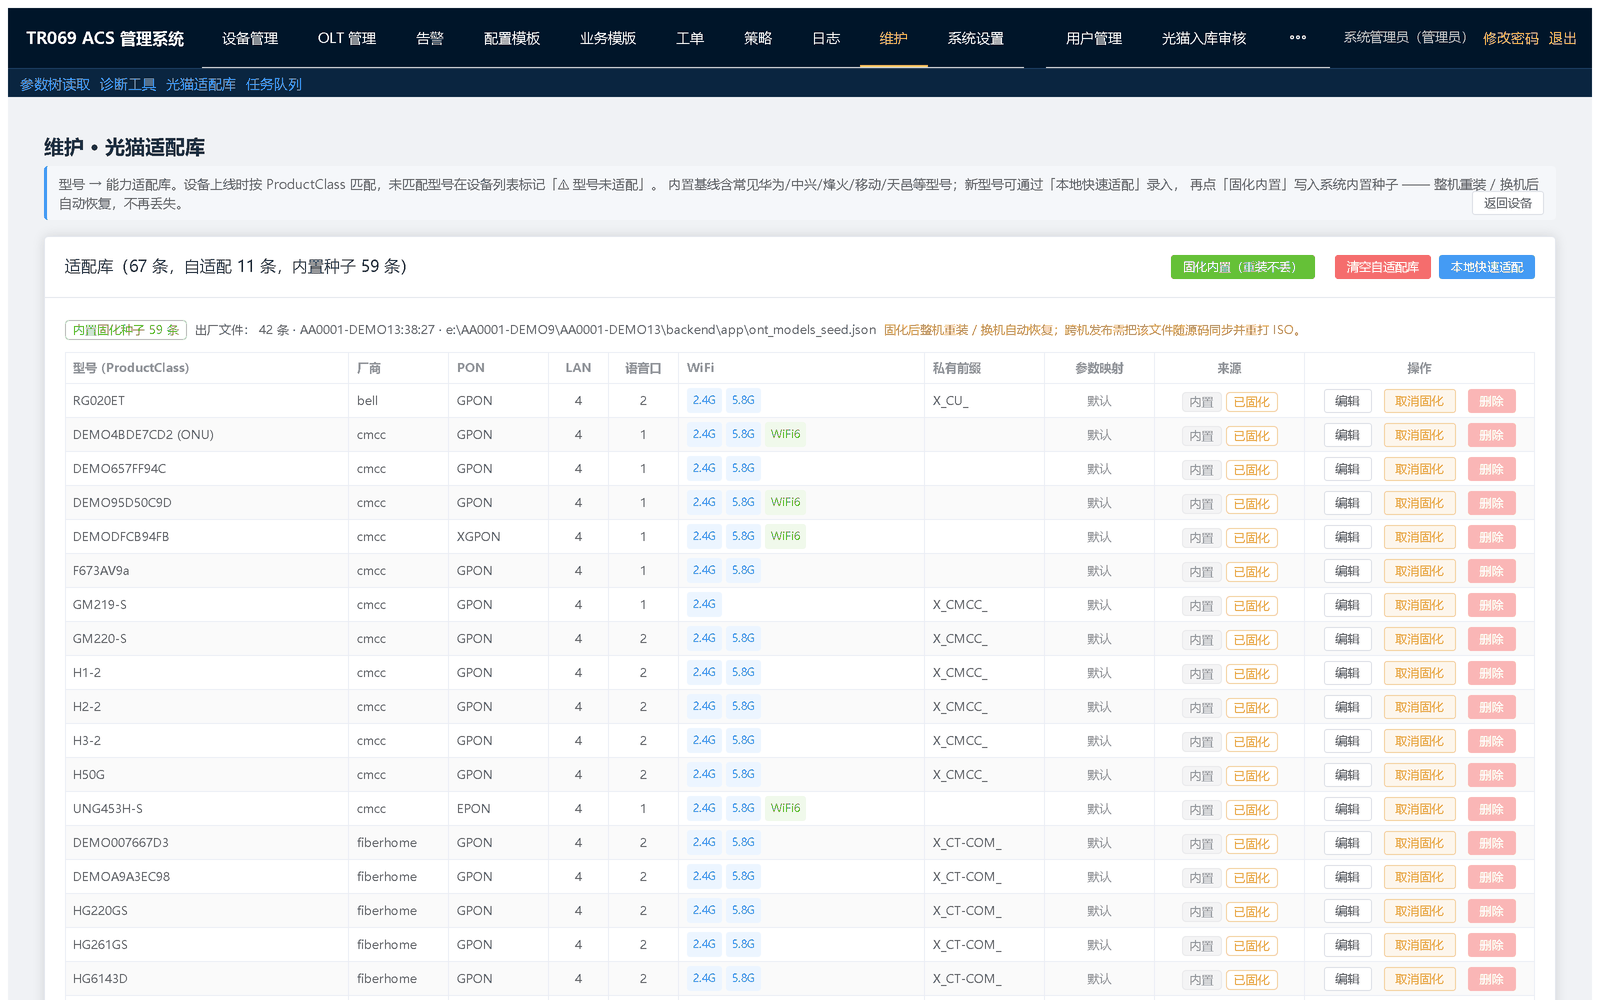Open the 设备管理 menu

[250, 38]
